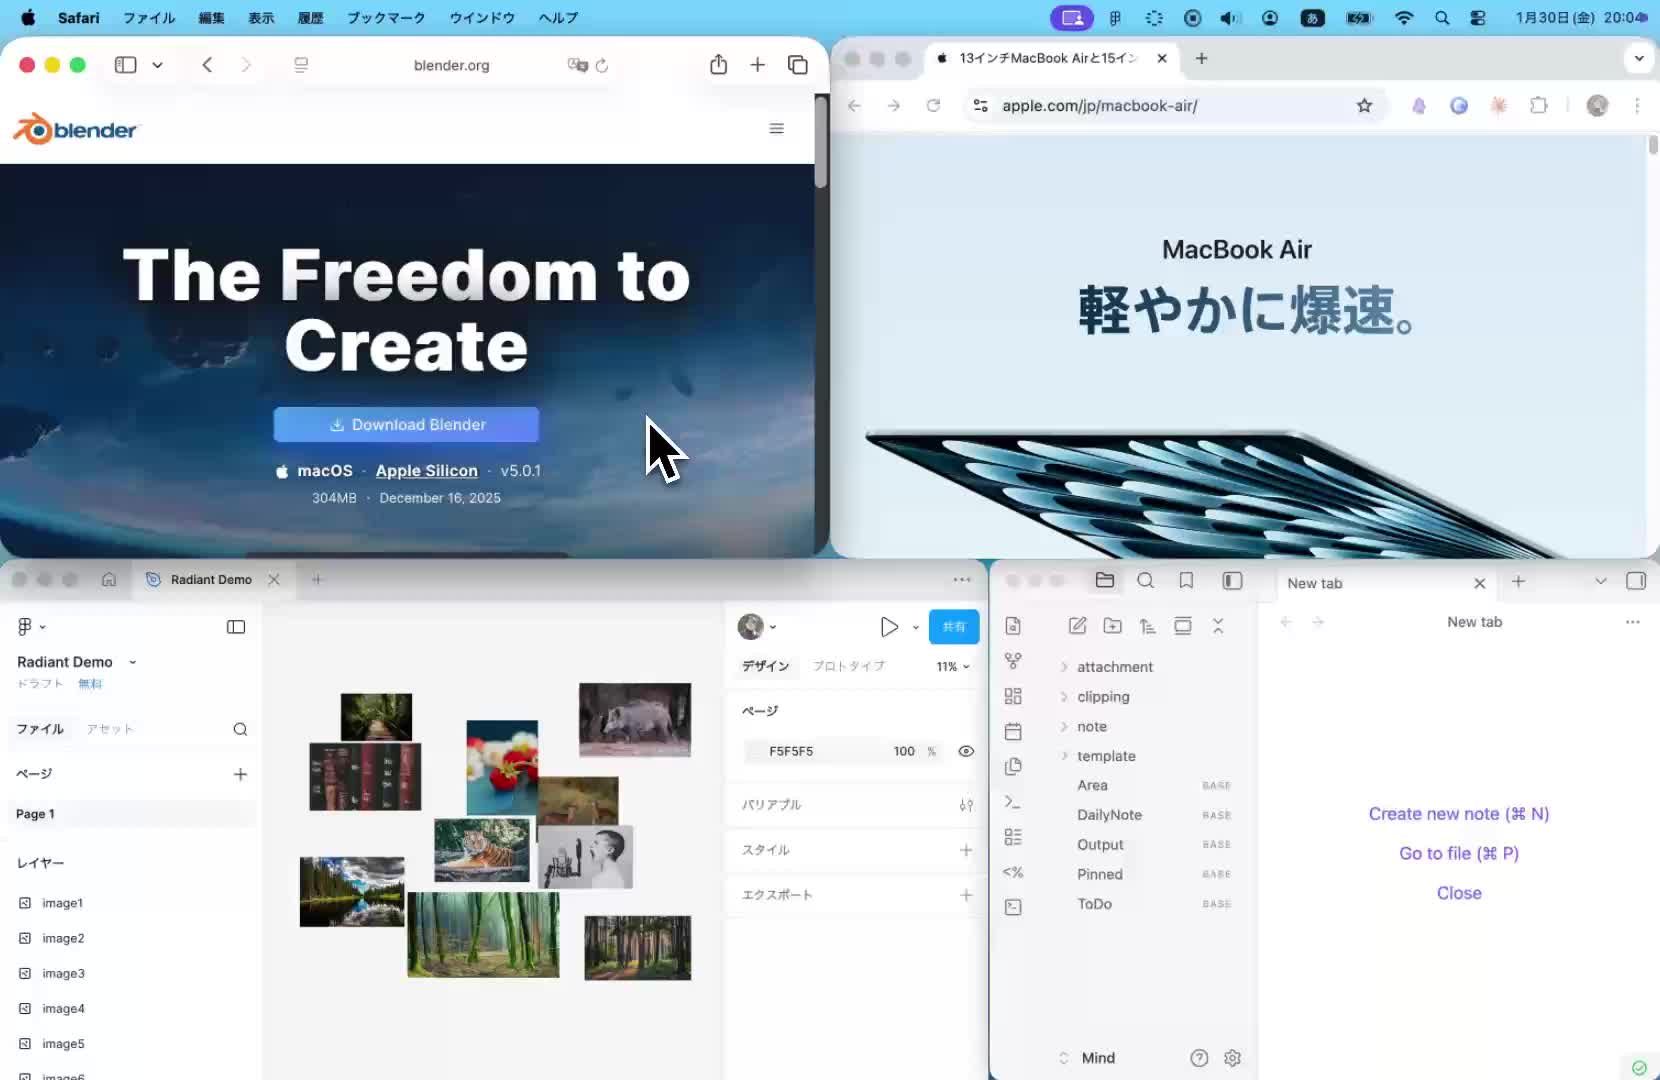Open Safari tab overview icon
Image resolution: width=1660 pixels, height=1080 pixels.
(x=797, y=65)
